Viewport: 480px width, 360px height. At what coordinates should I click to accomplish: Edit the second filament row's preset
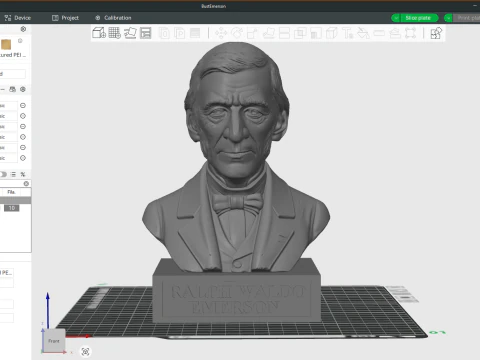(23, 116)
